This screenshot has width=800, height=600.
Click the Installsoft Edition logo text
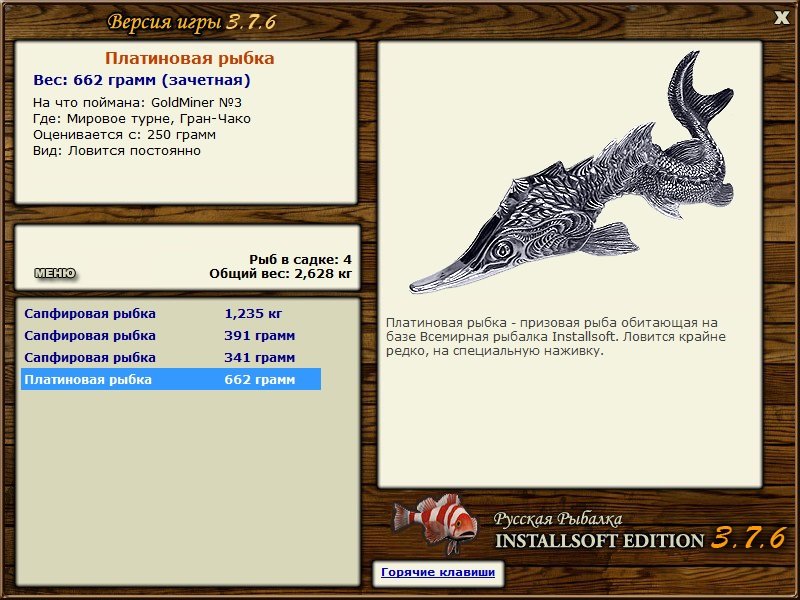point(599,541)
